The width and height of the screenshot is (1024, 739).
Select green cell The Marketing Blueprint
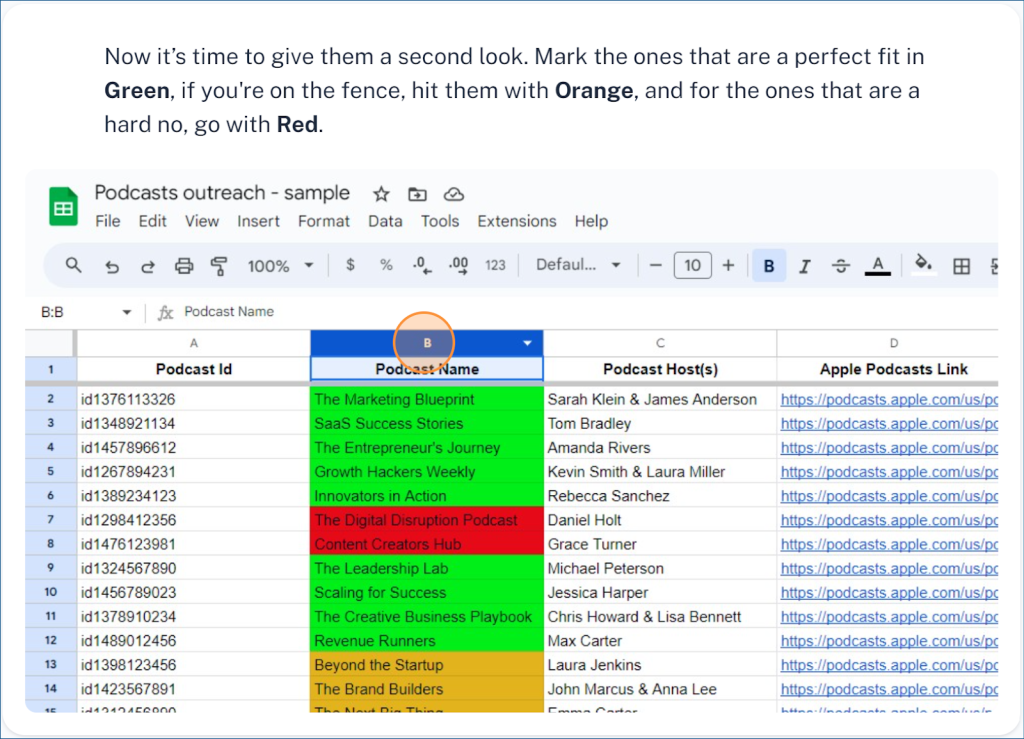coord(427,399)
